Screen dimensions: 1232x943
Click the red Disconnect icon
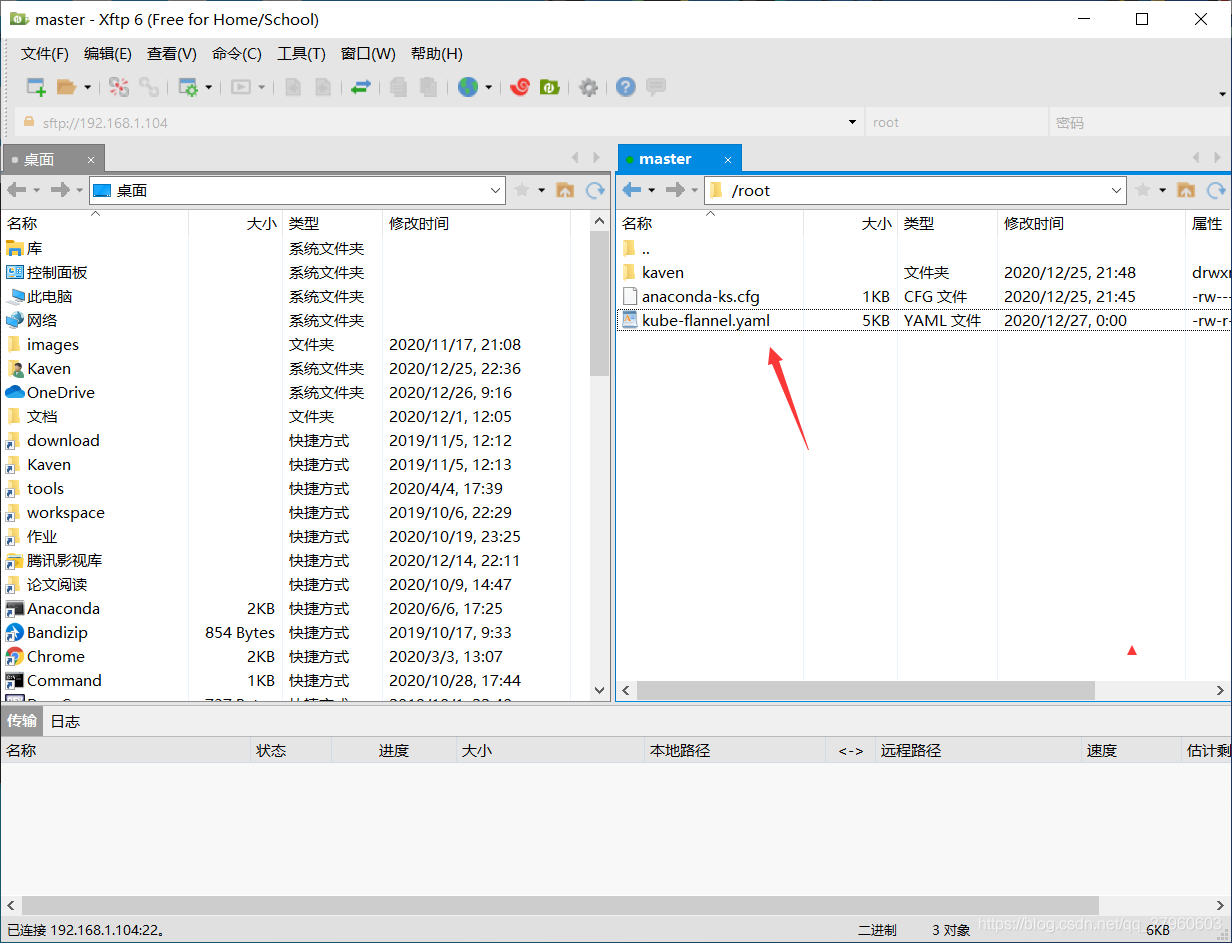119,87
